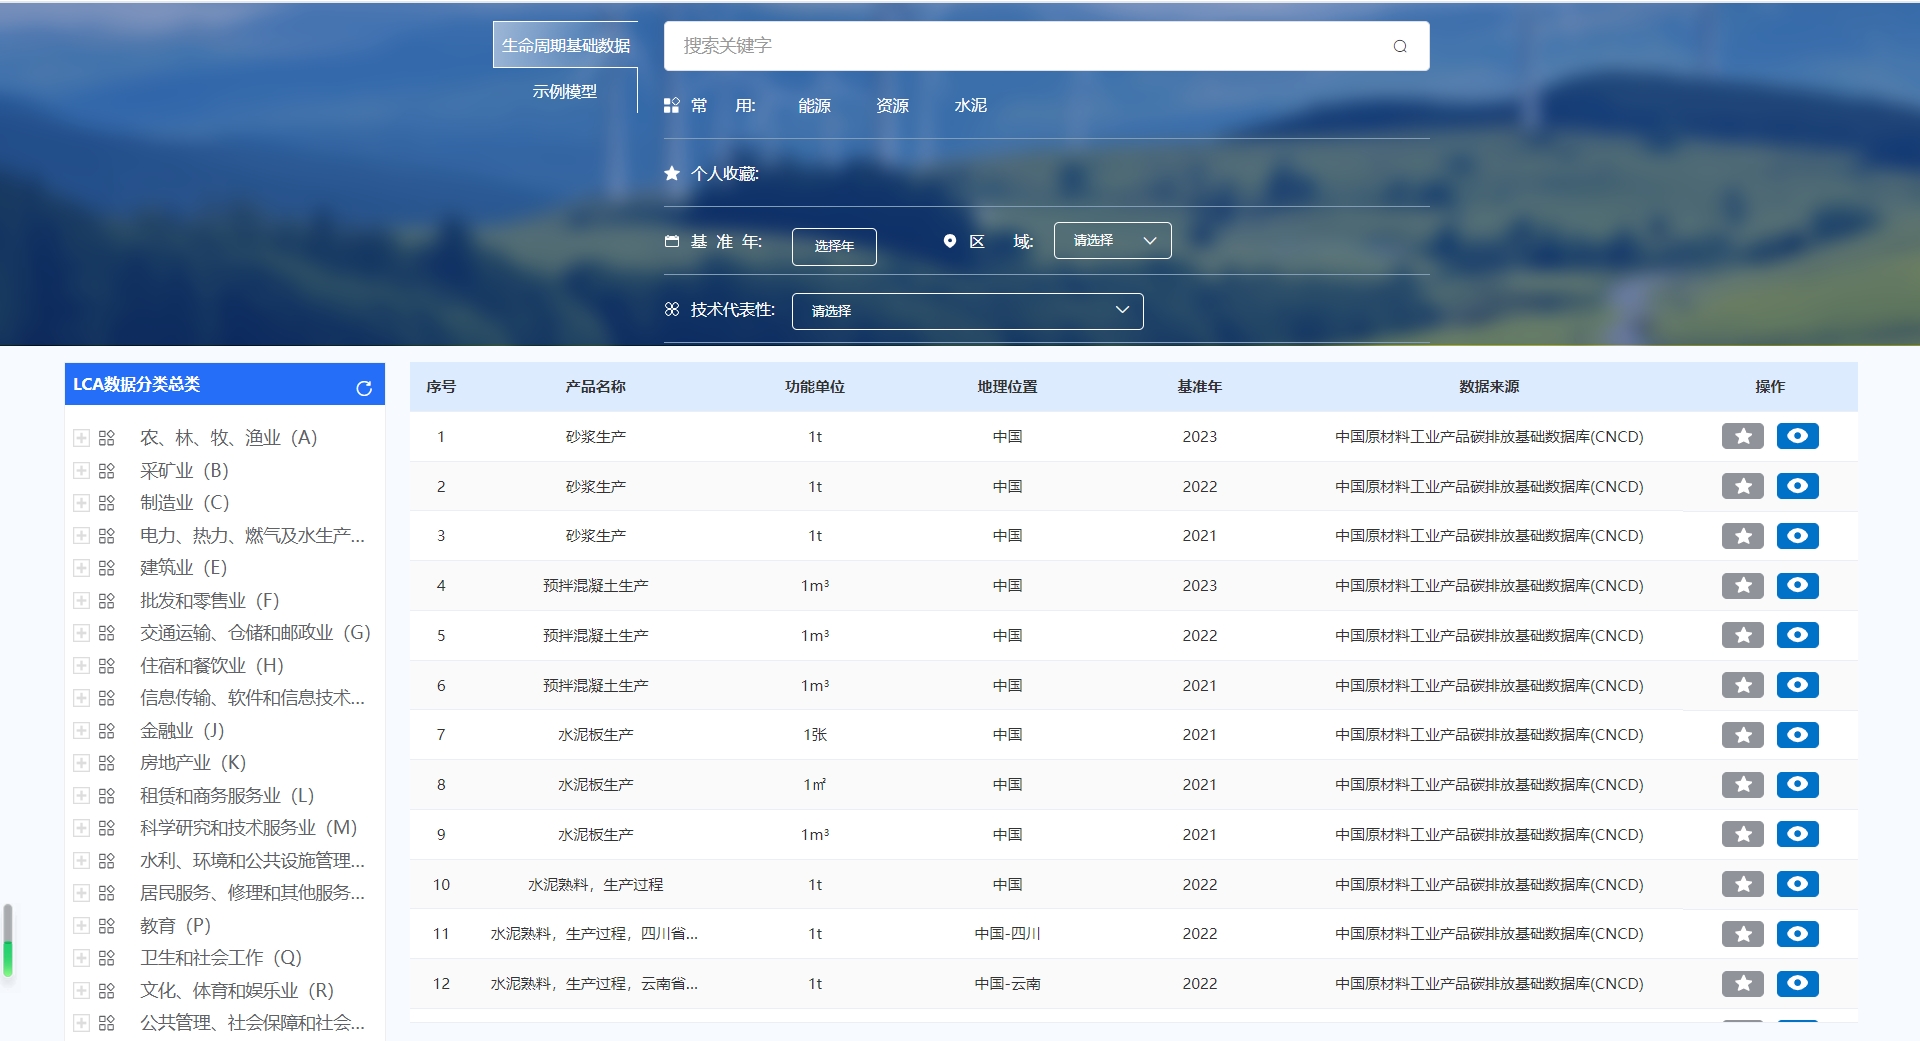Select 交通运输、仓储和邮政业 (G) category
1920x1041 pixels.
coord(255,633)
